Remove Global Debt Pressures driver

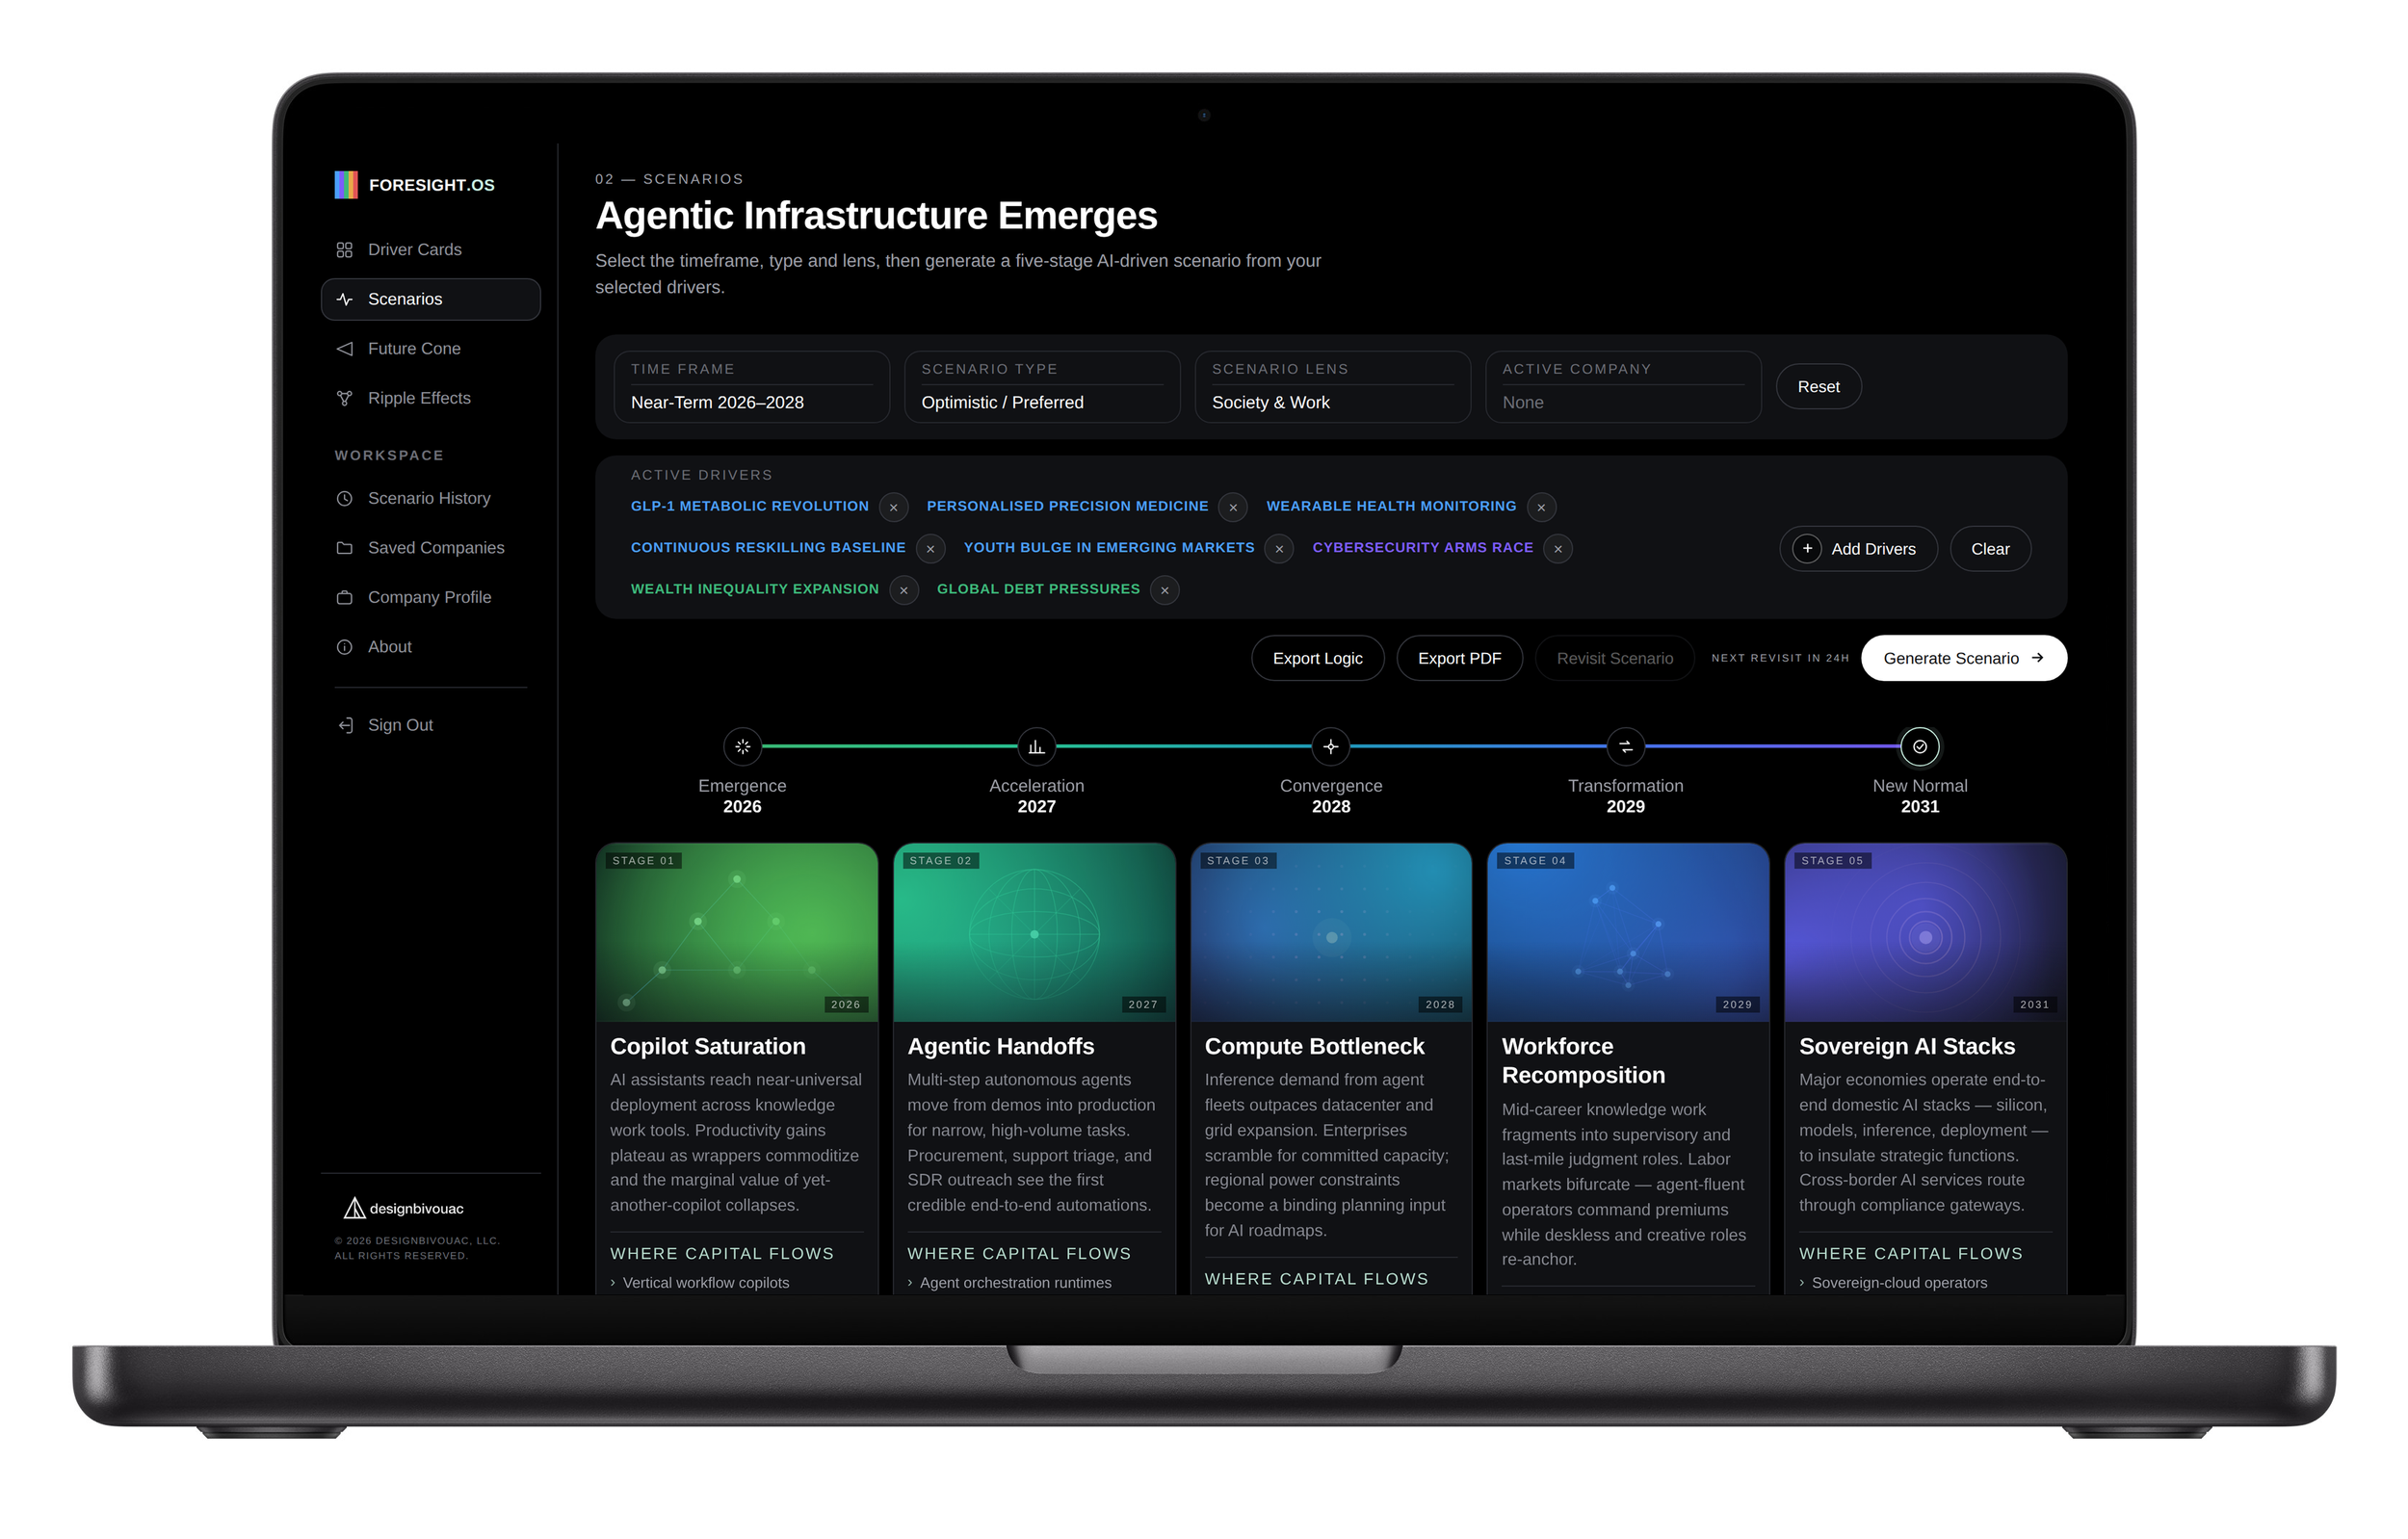1165,590
